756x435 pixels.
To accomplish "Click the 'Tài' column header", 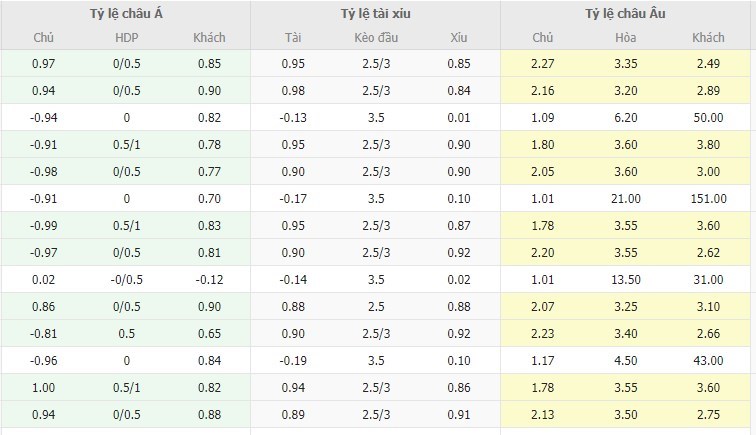I will point(293,38).
